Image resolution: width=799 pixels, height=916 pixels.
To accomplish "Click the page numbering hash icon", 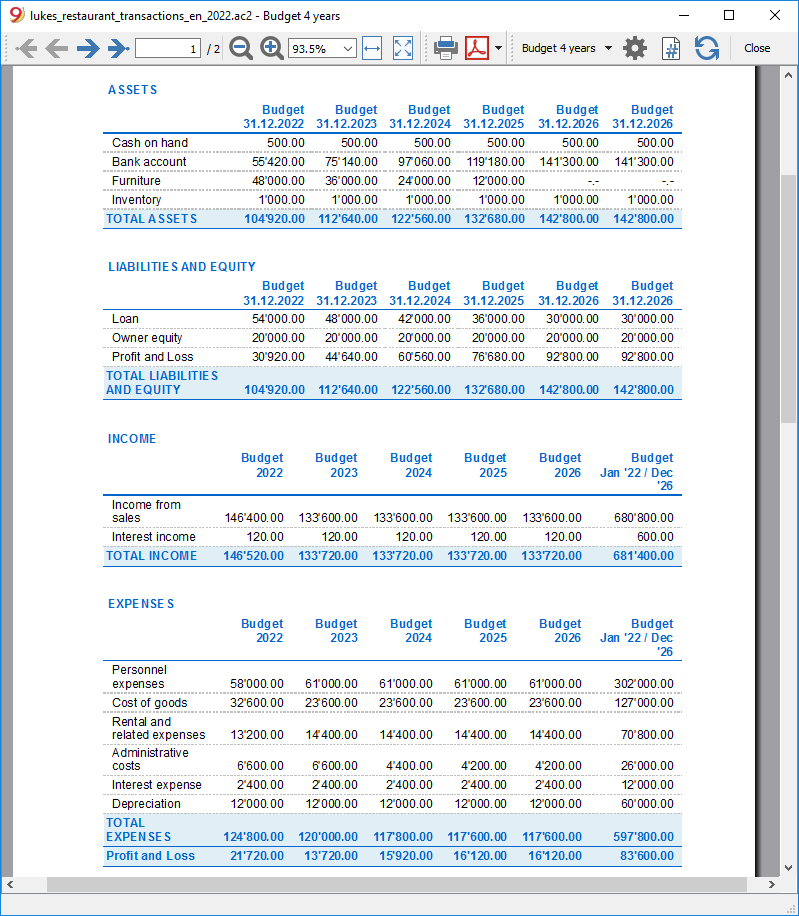I will click(671, 48).
